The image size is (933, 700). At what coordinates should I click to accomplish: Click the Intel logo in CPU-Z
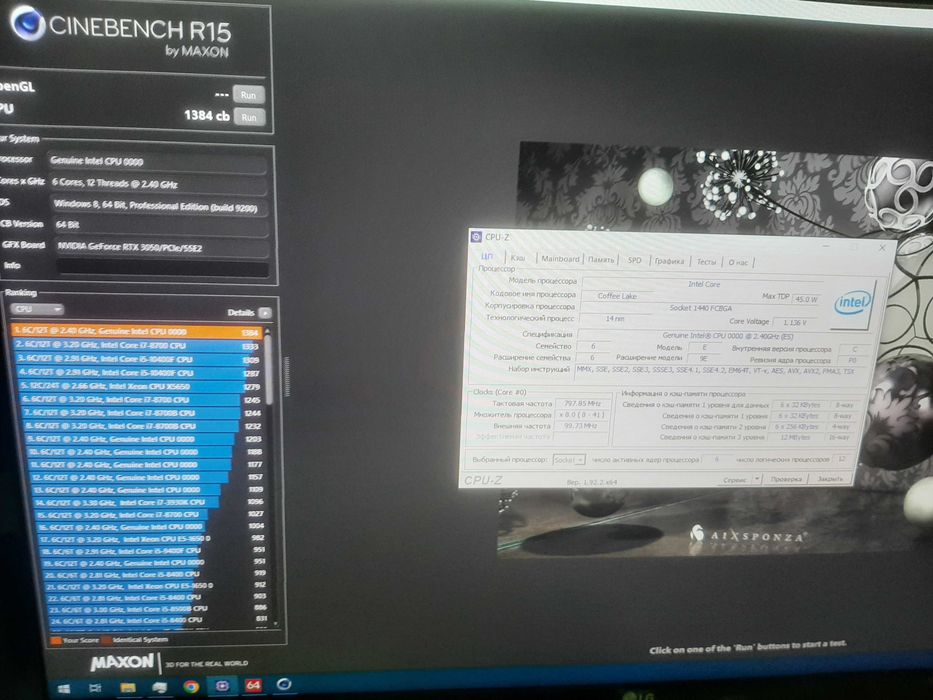tap(852, 303)
